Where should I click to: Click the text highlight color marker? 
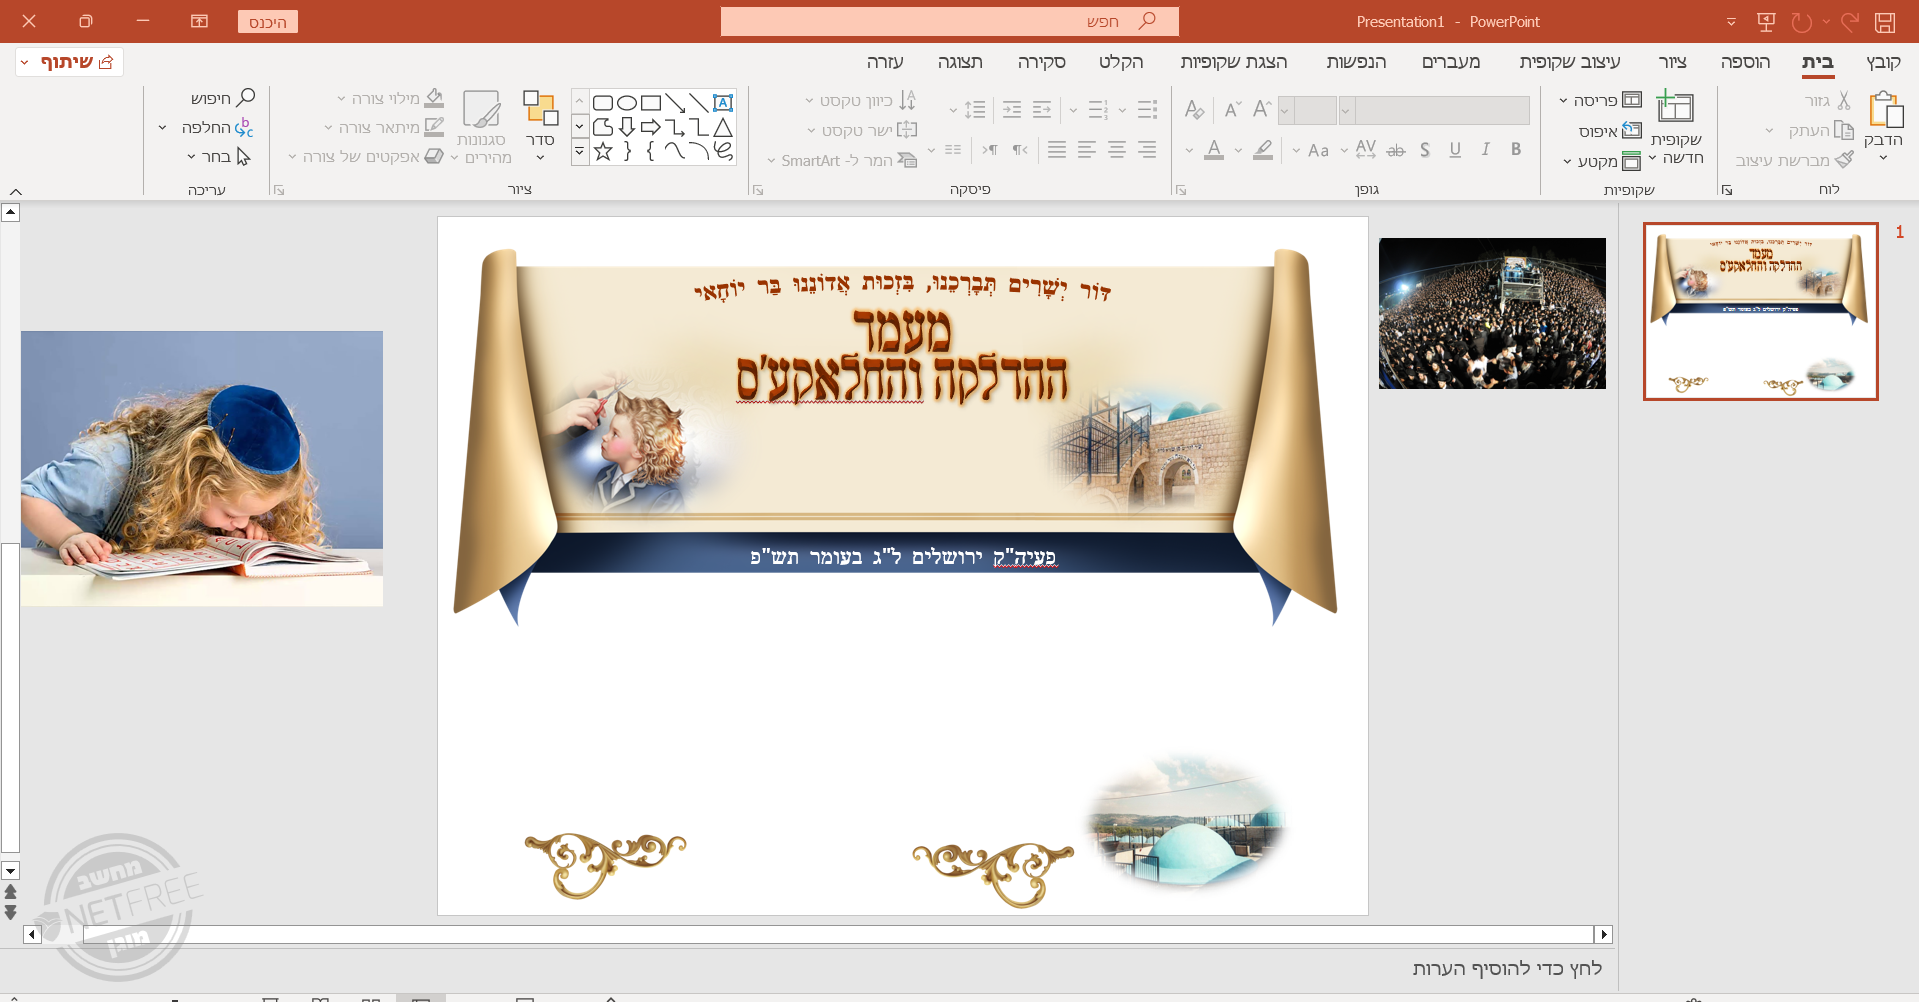[1264, 150]
